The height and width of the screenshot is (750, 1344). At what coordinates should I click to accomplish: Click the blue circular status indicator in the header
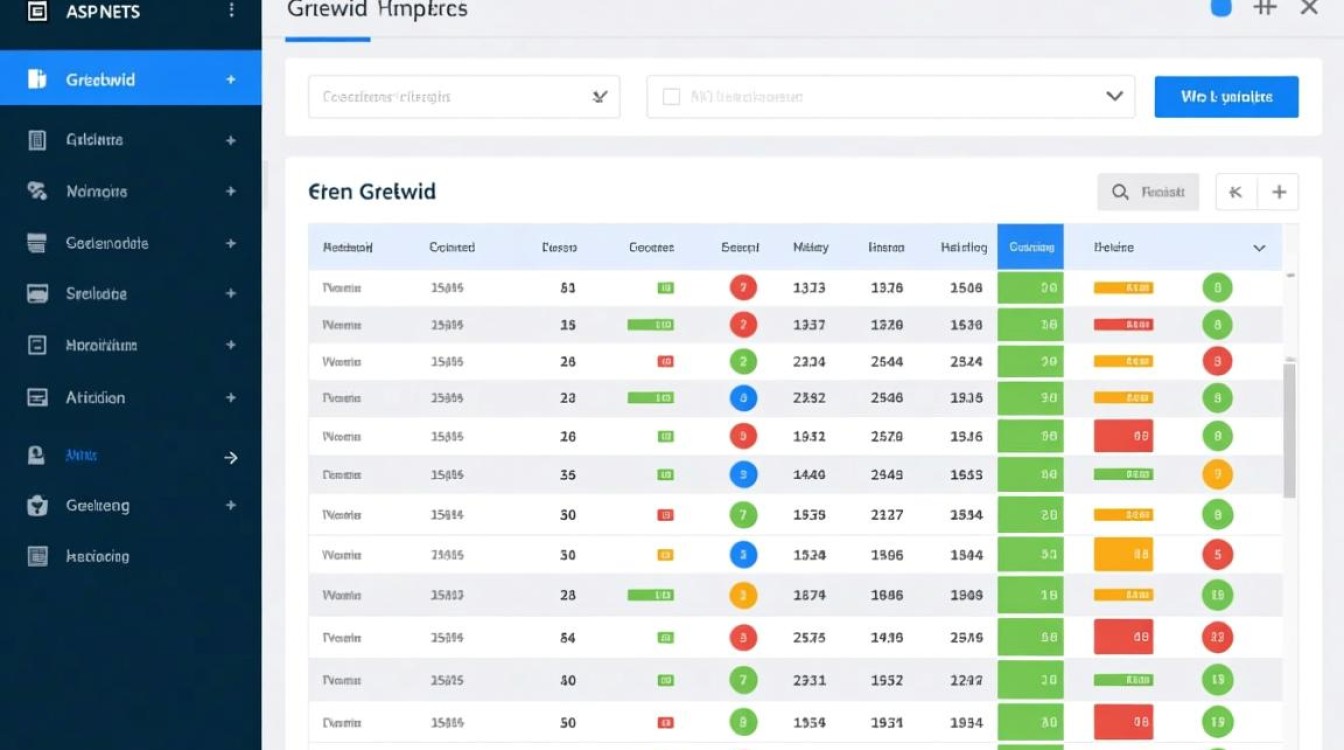click(x=1219, y=8)
